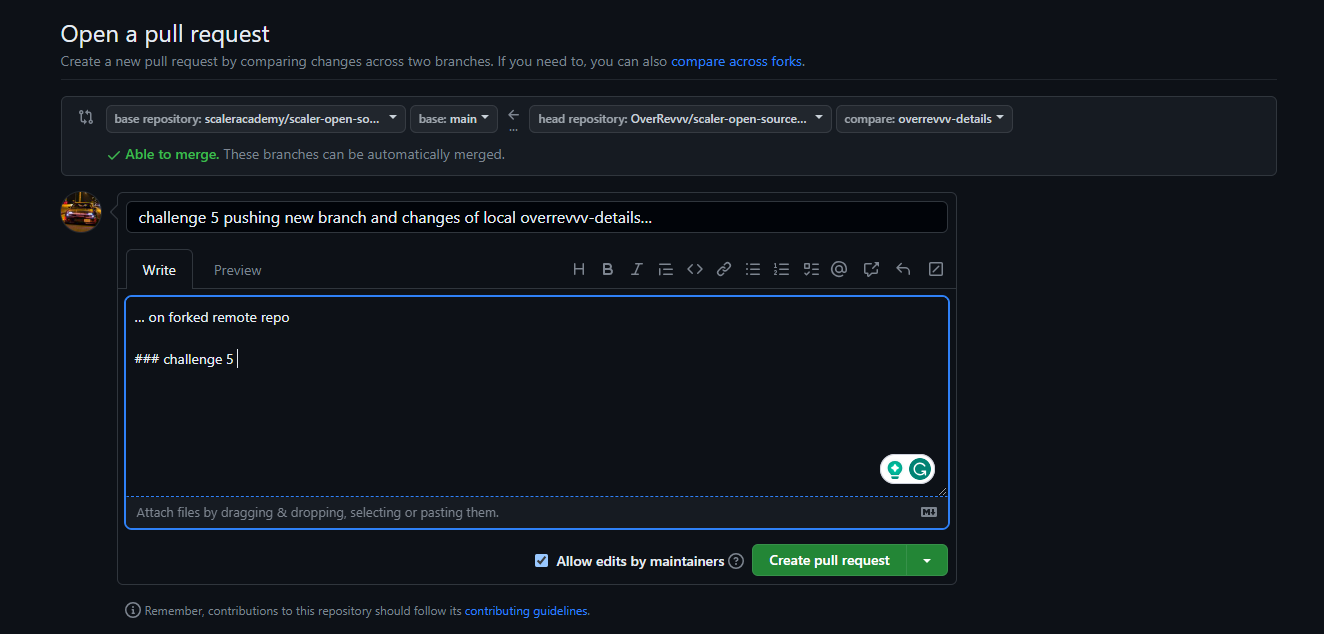Insert a hyperlink into the description
This screenshot has height=634, width=1324.
[x=723, y=268]
